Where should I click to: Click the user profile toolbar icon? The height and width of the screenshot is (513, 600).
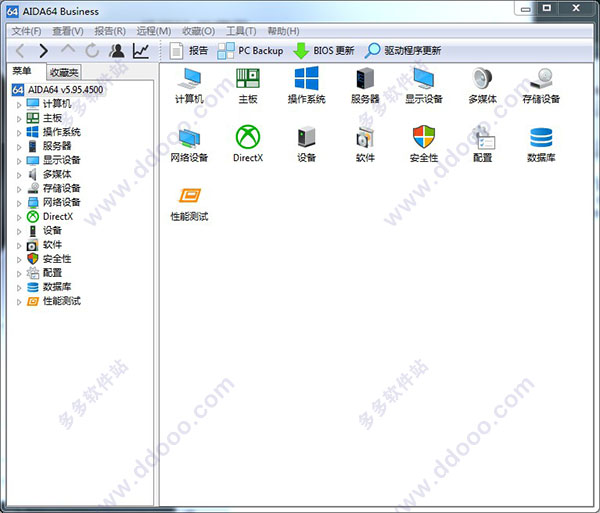117,50
